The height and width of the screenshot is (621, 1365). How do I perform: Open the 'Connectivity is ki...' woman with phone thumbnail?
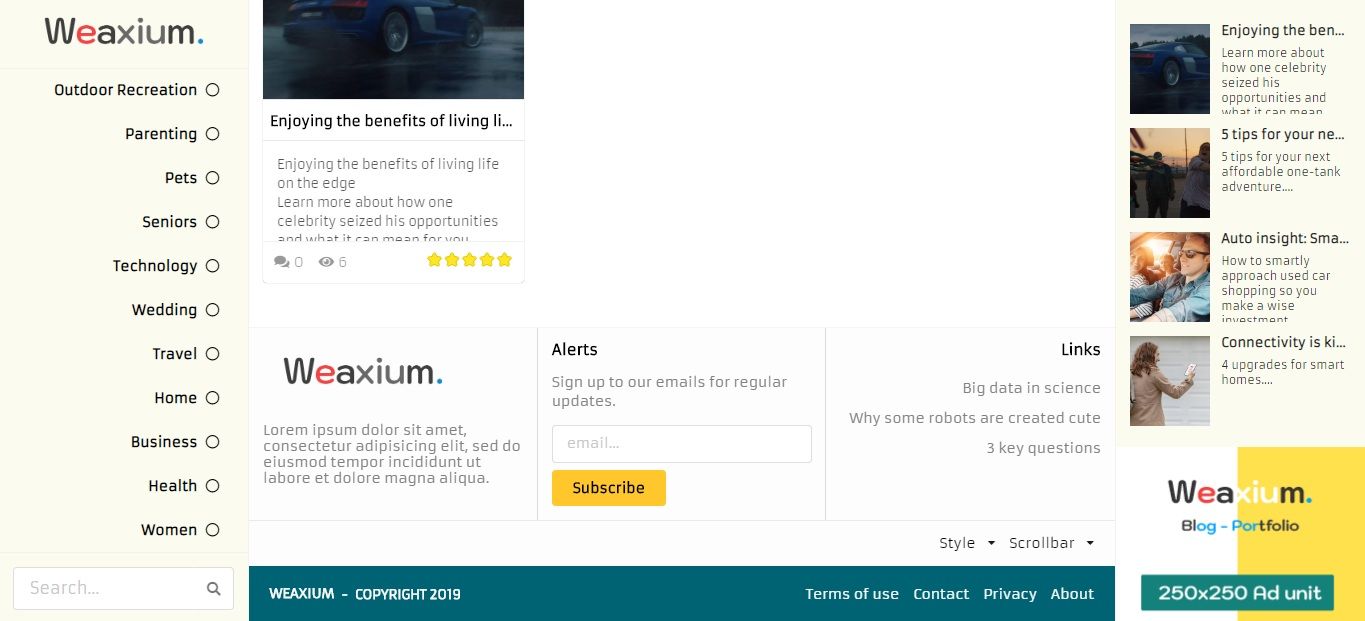(1169, 381)
